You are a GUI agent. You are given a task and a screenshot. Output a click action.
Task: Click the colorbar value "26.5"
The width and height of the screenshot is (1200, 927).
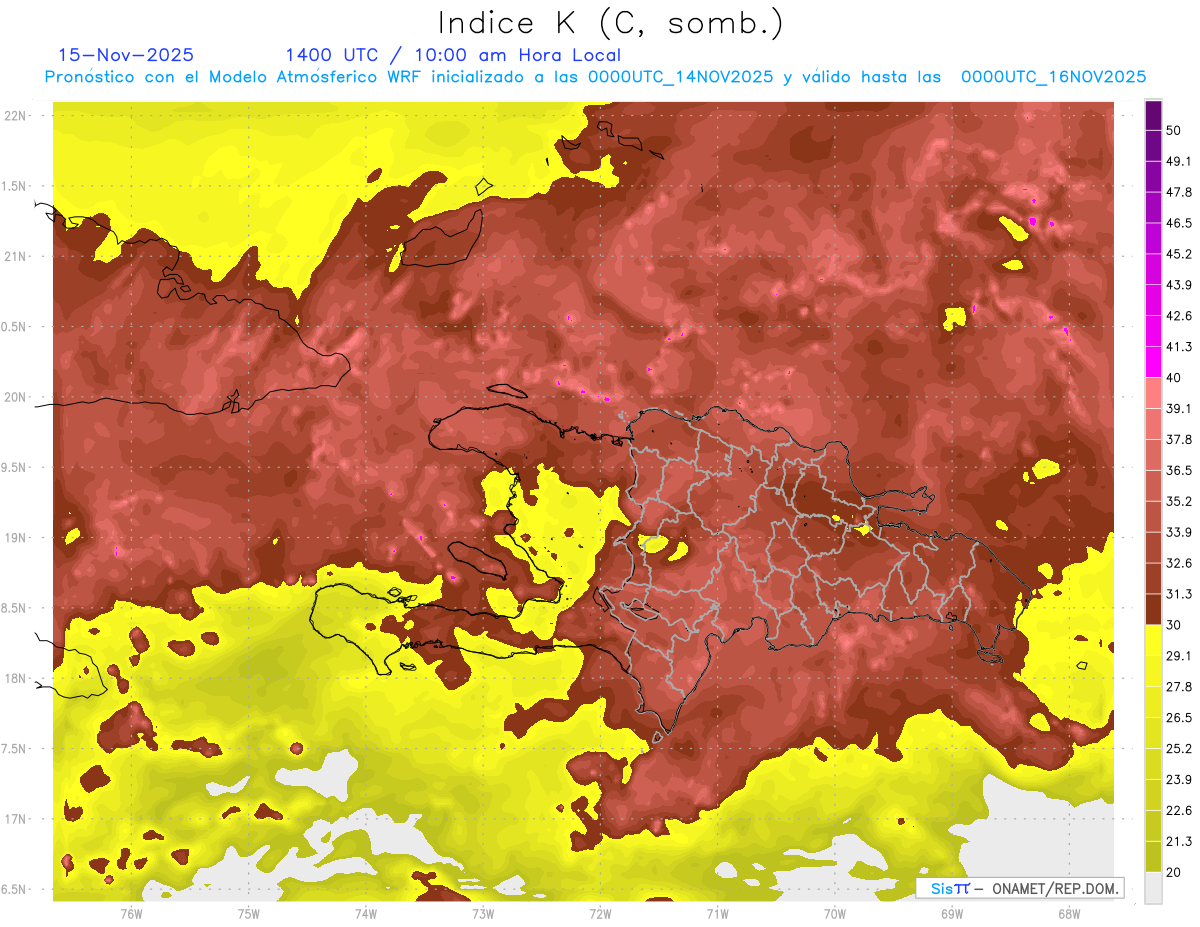coord(1179,717)
